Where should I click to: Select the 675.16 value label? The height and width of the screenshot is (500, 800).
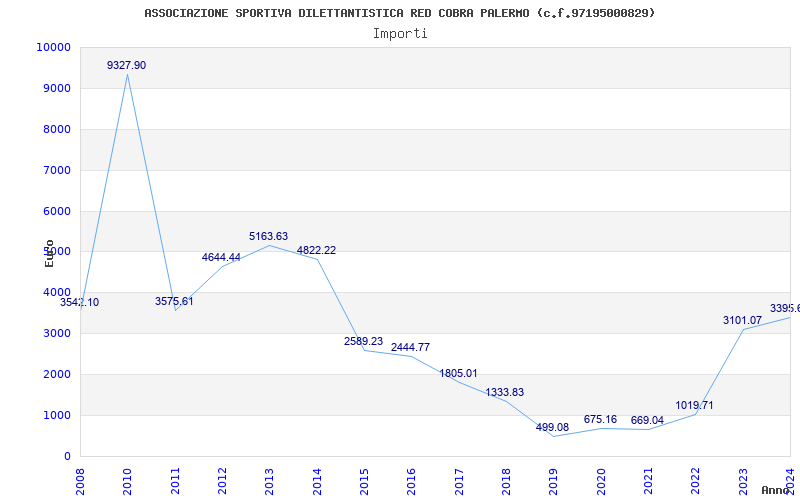click(601, 419)
